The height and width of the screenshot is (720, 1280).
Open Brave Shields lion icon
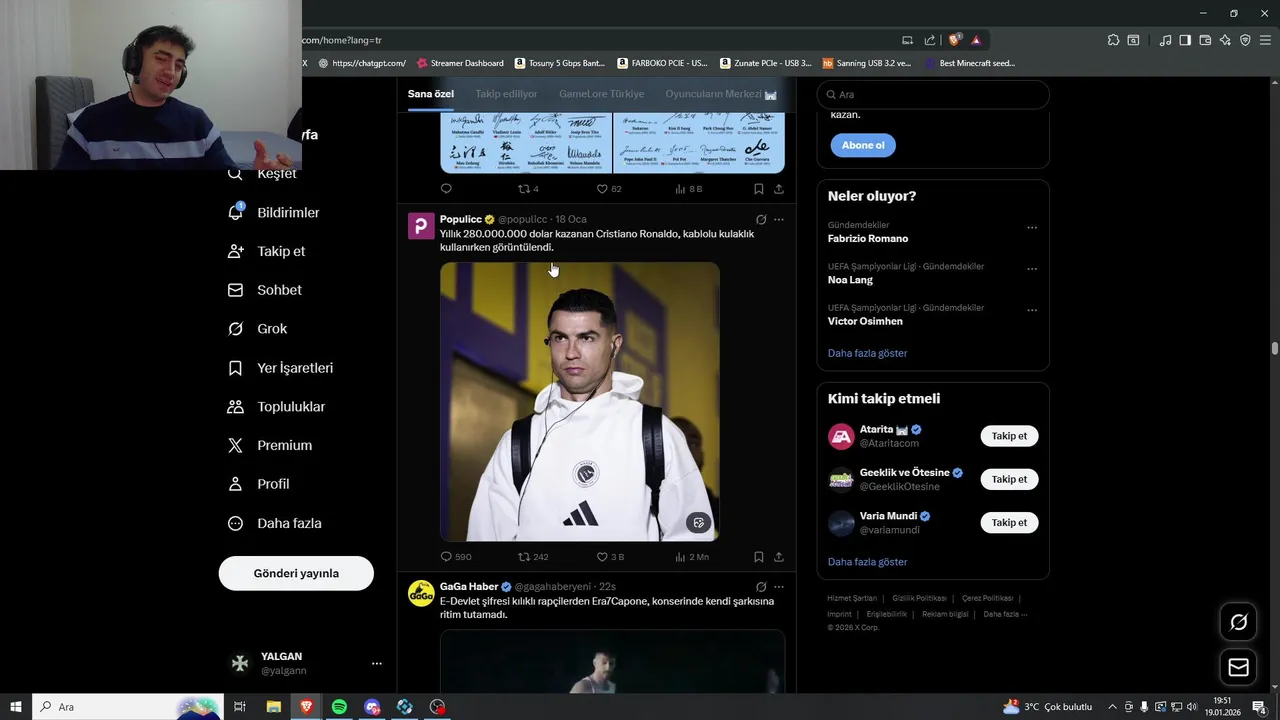click(x=954, y=40)
